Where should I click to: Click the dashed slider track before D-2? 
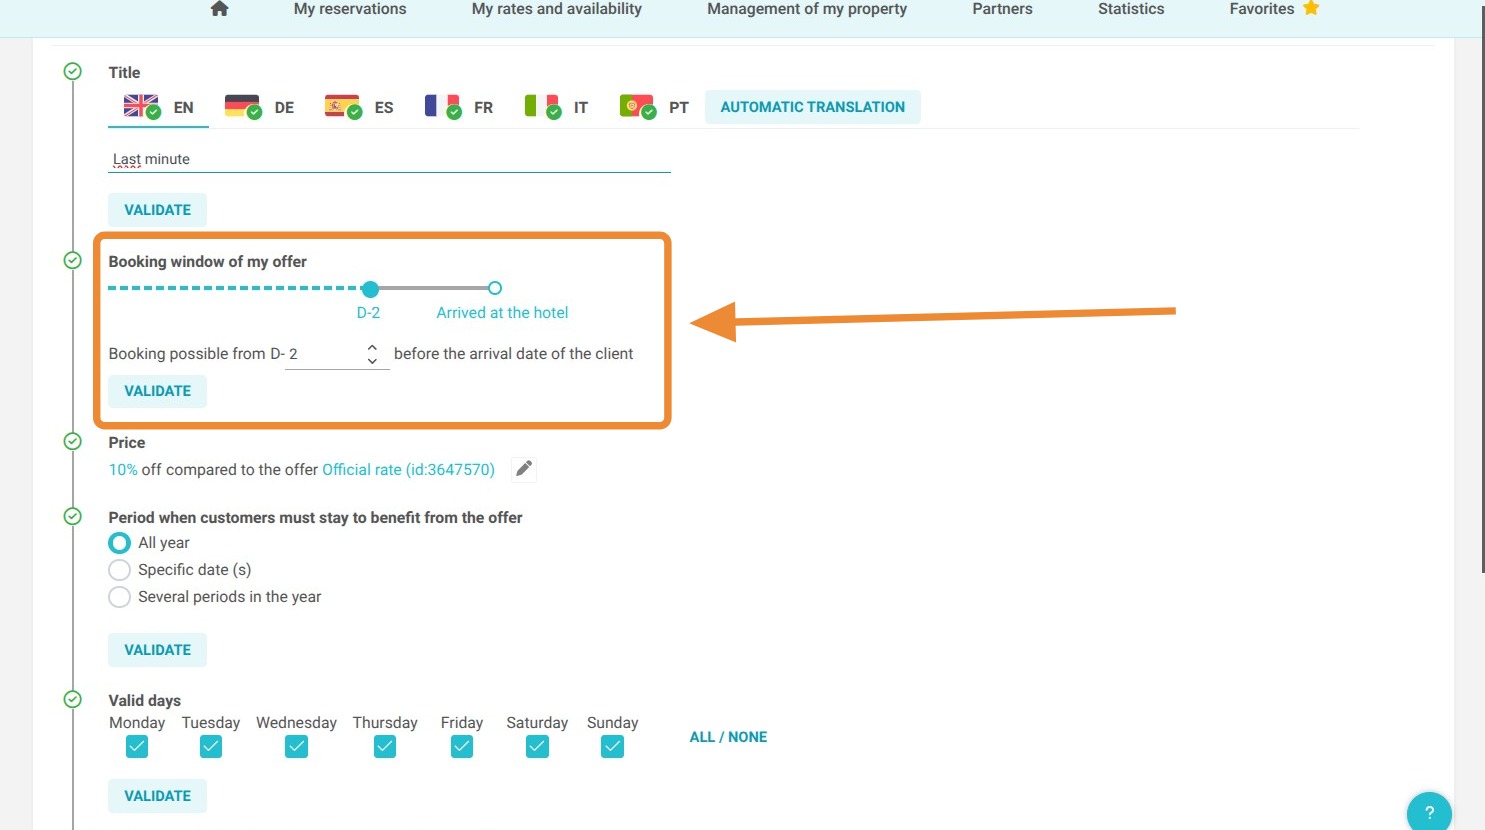pyautogui.click(x=234, y=288)
